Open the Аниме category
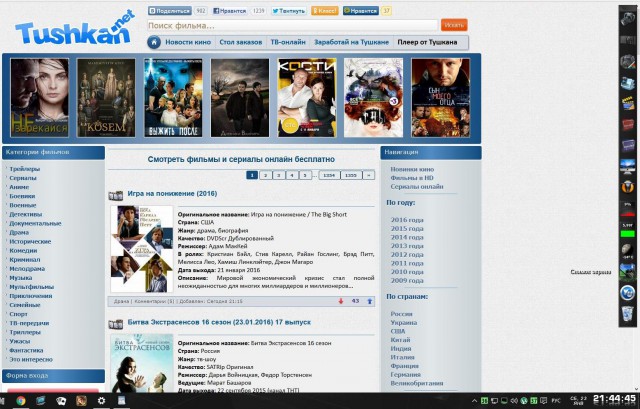 tap(19, 187)
